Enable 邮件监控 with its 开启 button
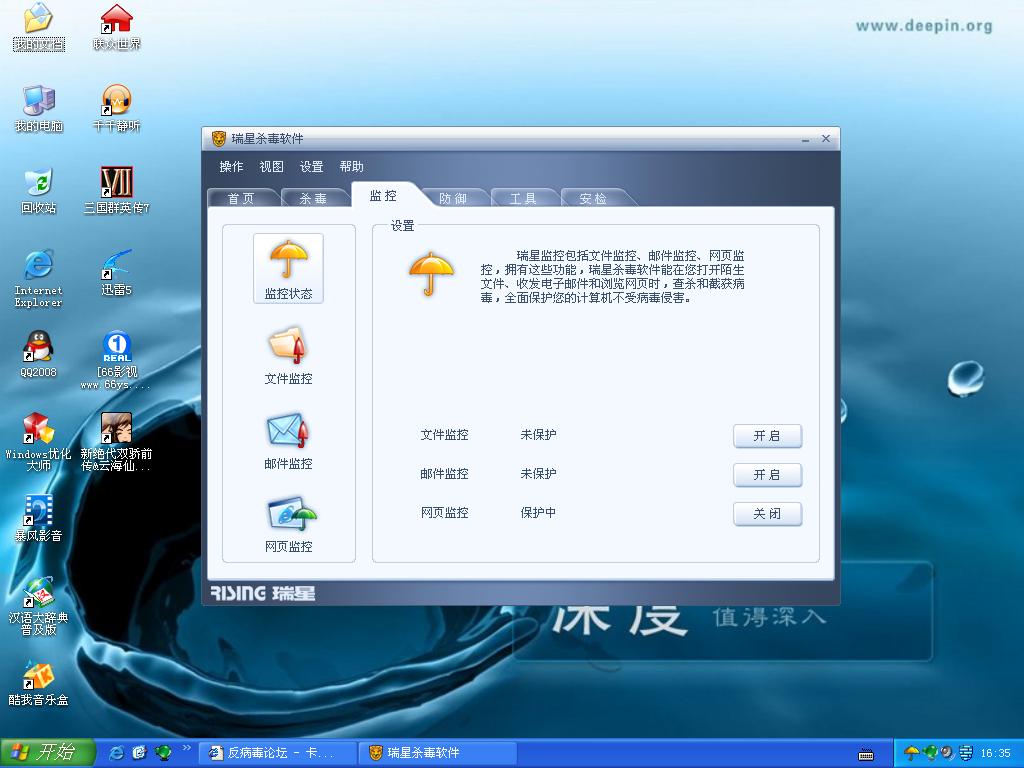Image resolution: width=1024 pixels, height=768 pixels. pyautogui.click(x=767, y=475)
